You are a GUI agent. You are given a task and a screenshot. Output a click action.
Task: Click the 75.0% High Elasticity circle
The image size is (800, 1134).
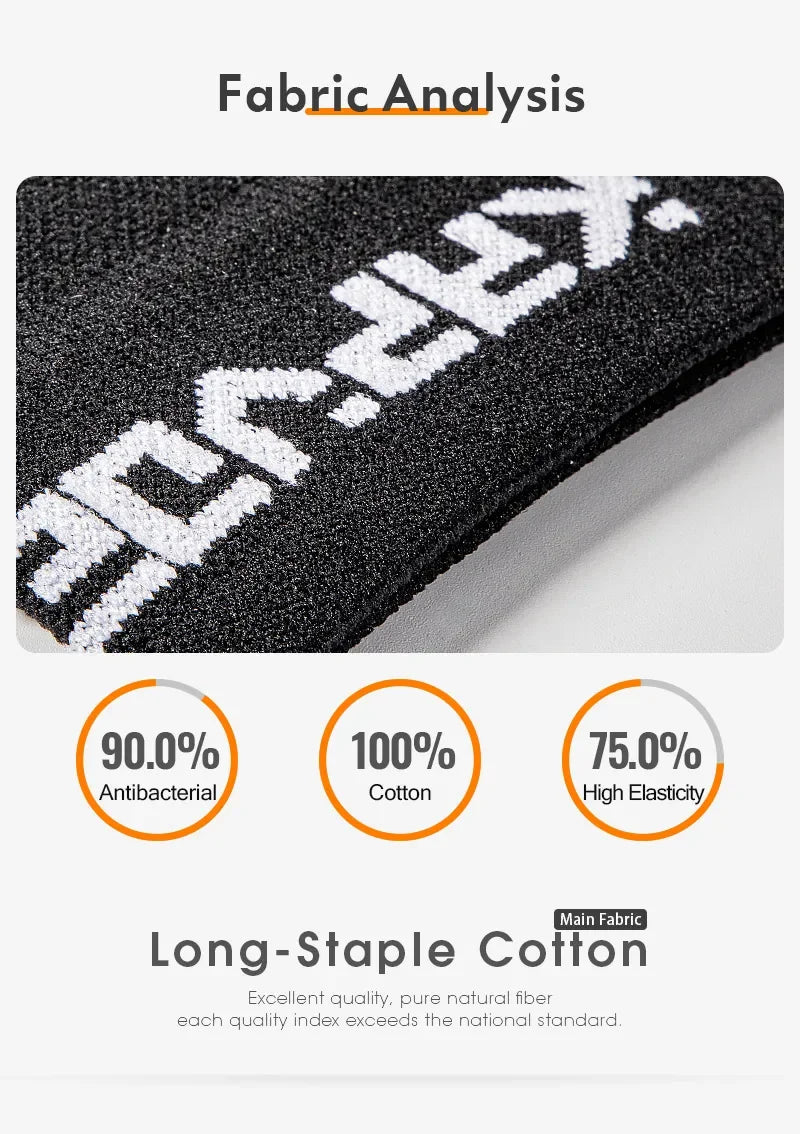[643, 759]
